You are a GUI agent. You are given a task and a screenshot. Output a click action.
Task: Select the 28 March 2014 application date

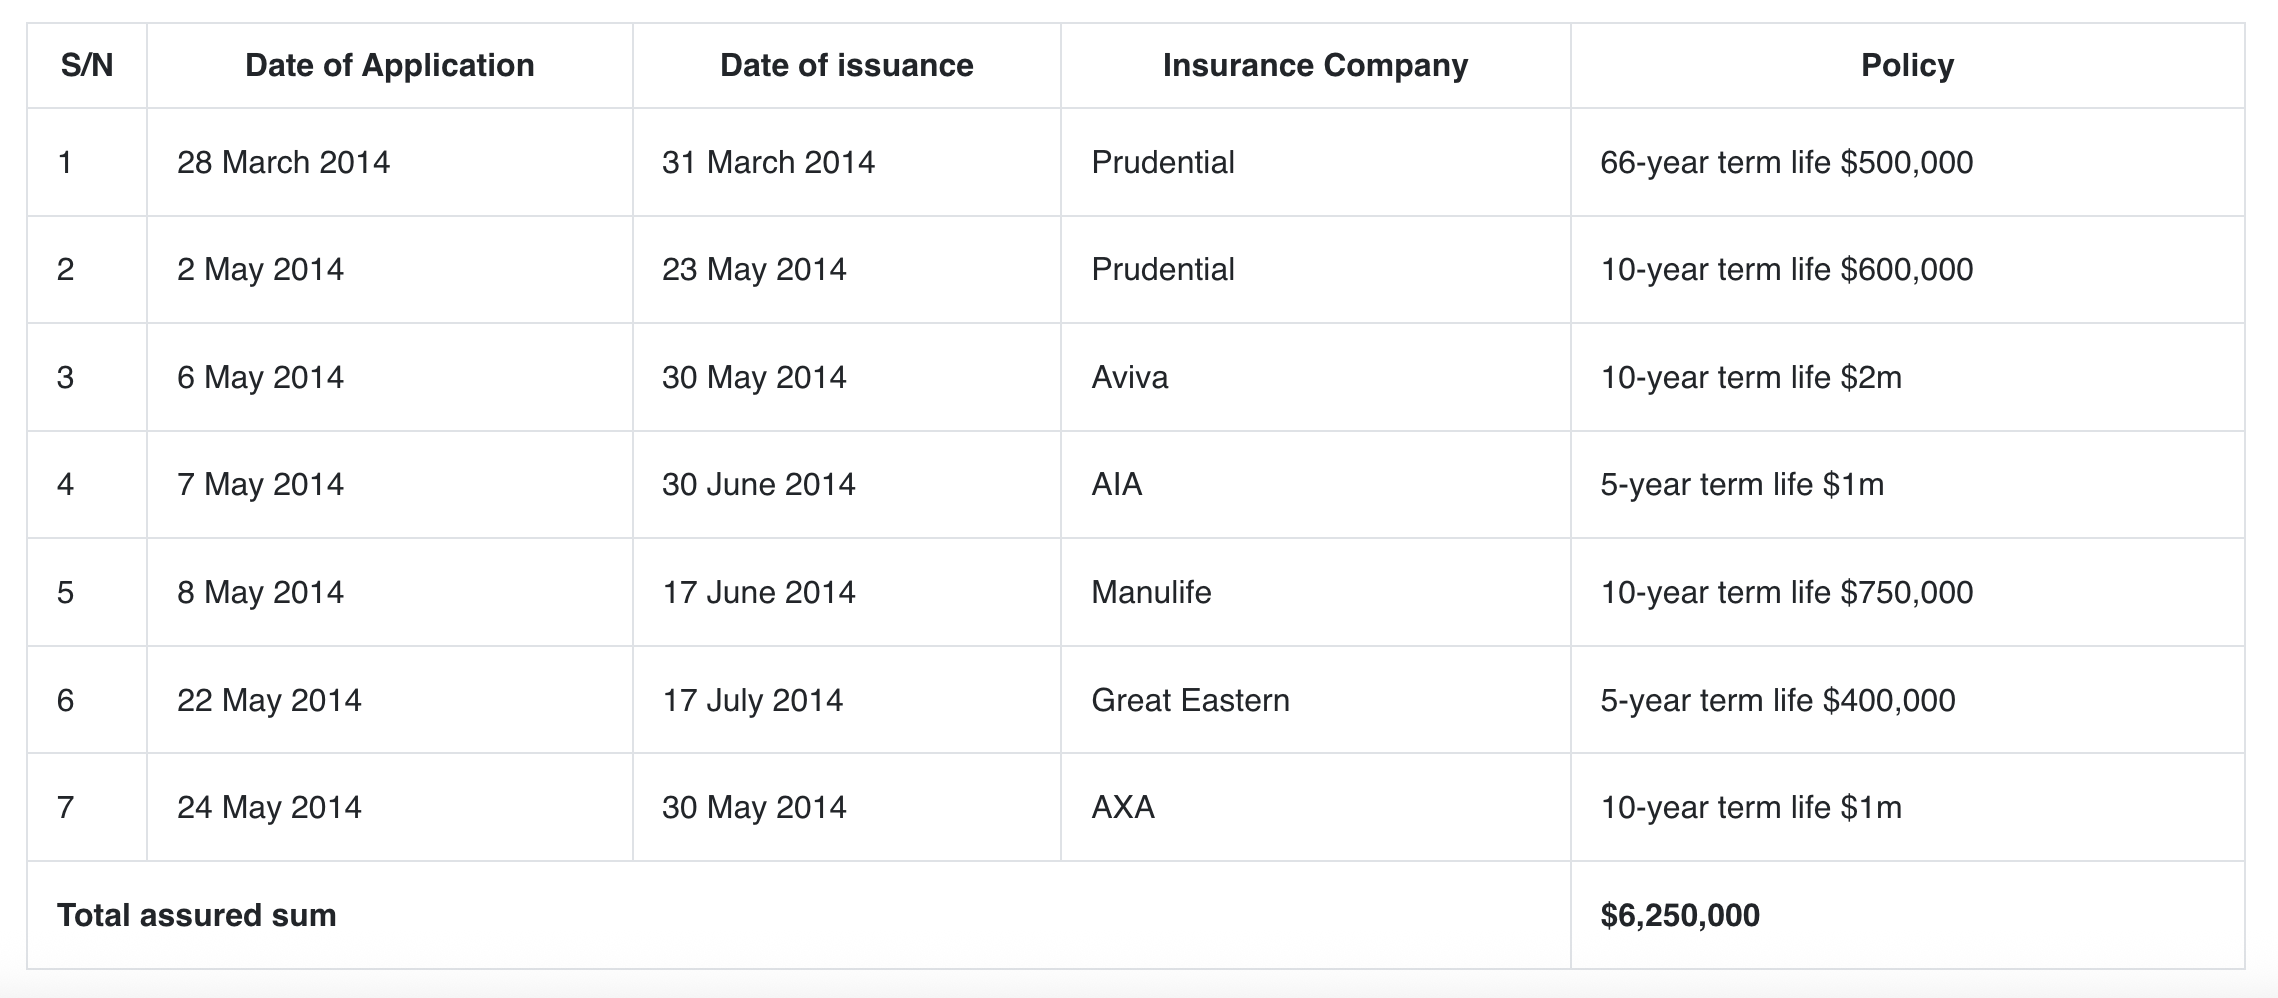click(283, 162)
